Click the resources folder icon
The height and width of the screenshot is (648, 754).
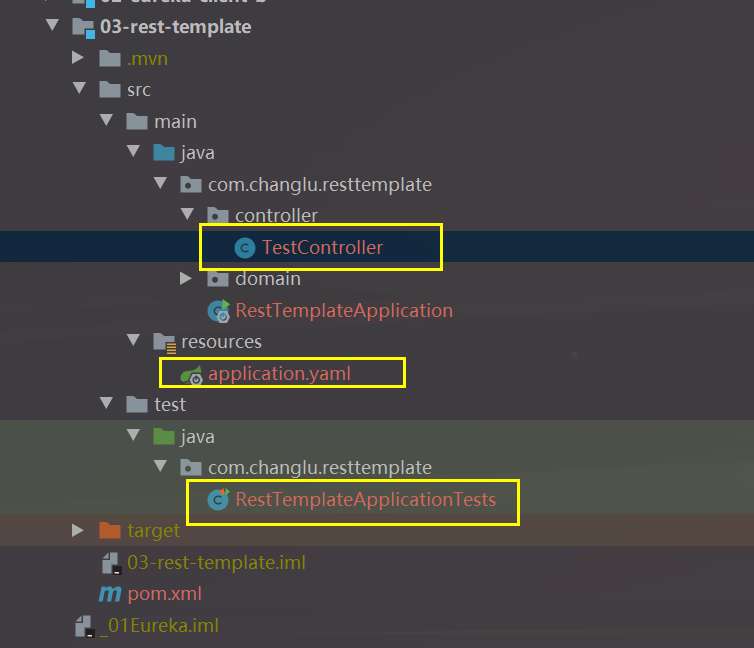pos(163,342)
